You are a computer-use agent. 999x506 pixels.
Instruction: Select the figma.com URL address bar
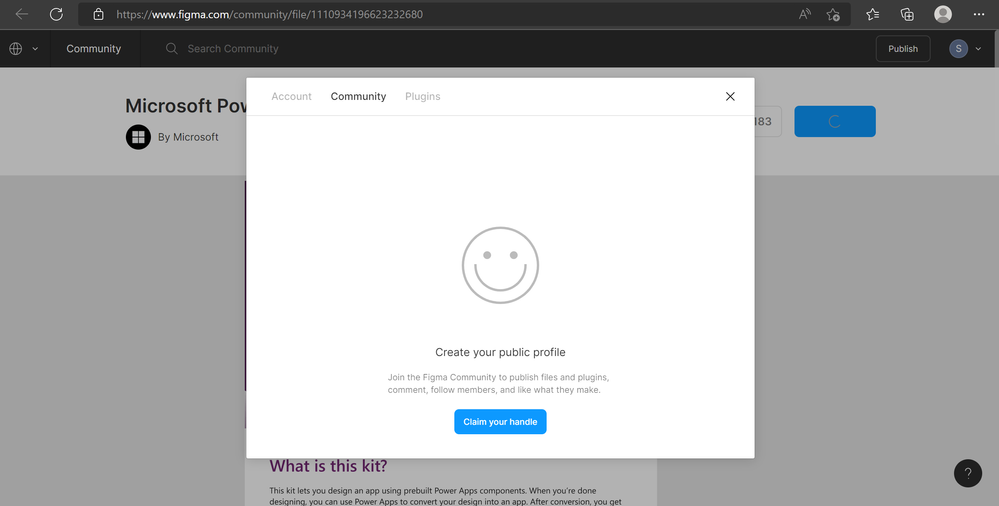pyautogui.click(x=269, y=14)
